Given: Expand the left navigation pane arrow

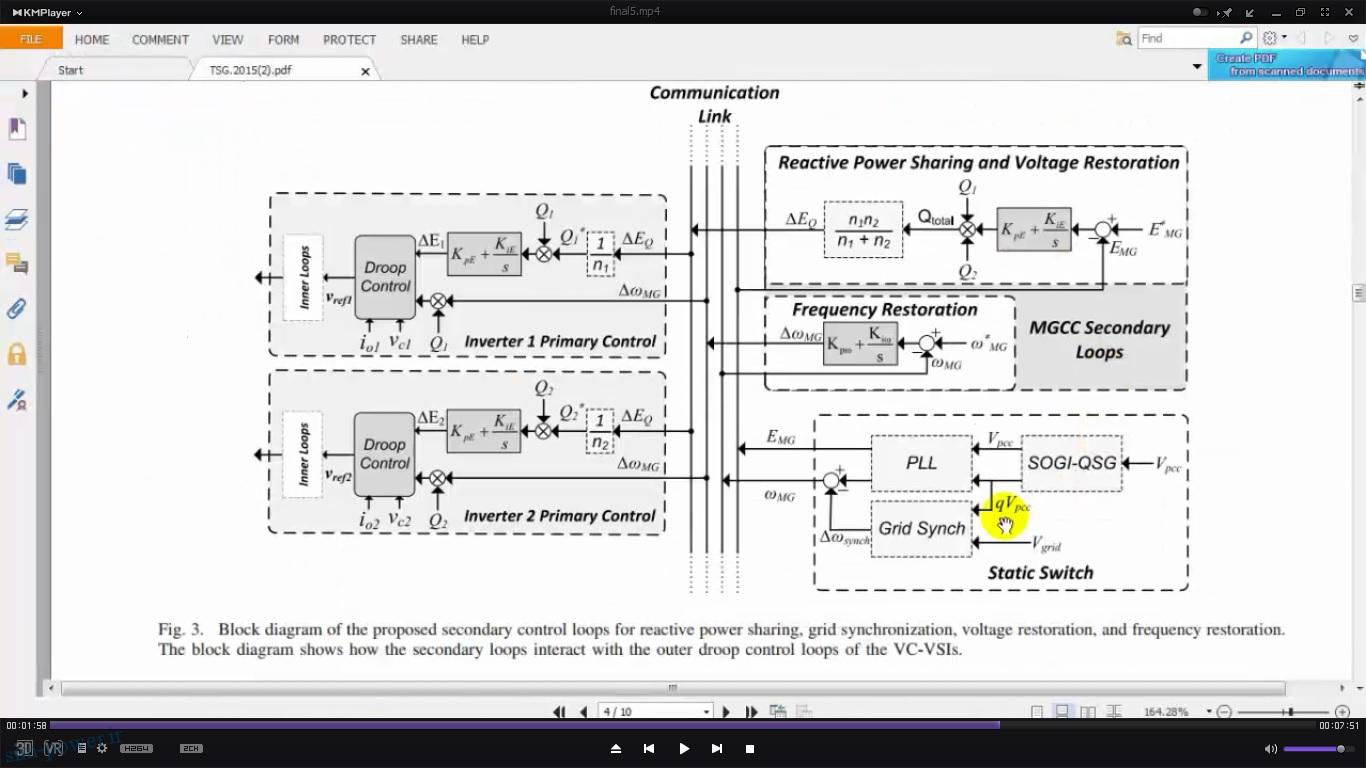Looking at the screenshot, I should point(25,94).
